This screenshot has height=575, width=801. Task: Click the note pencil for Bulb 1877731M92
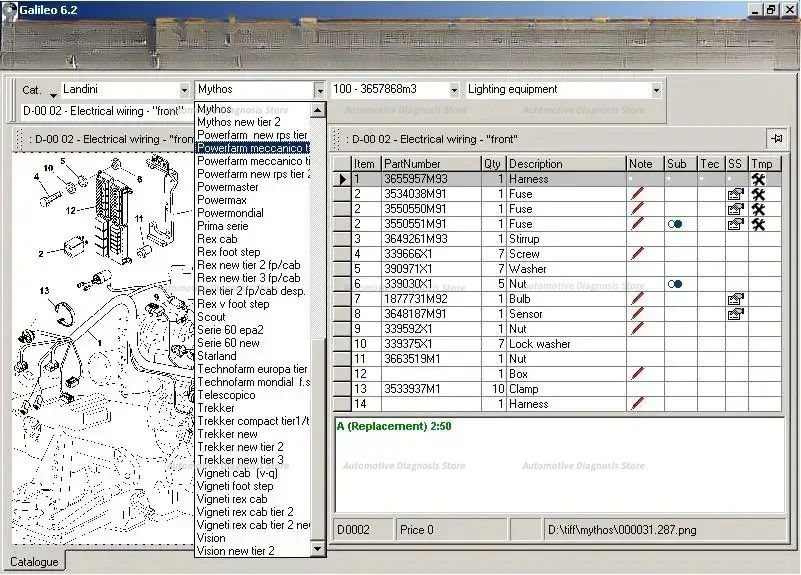[x=637, y=299]
